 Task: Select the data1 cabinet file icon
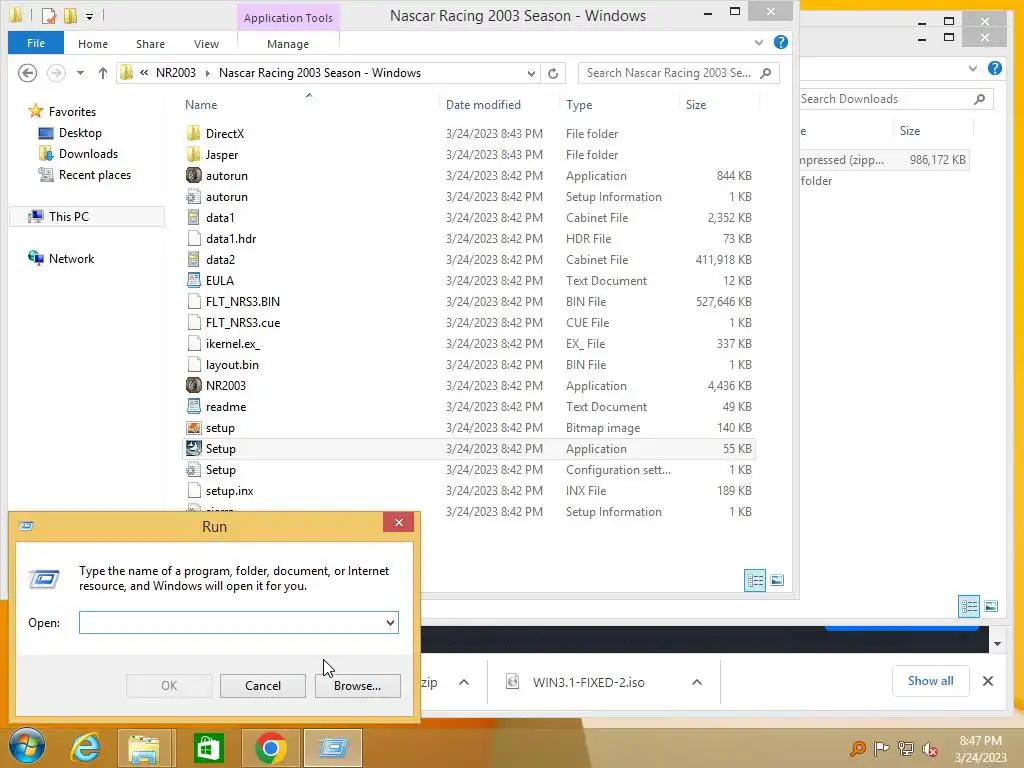[x=193, y=217]
